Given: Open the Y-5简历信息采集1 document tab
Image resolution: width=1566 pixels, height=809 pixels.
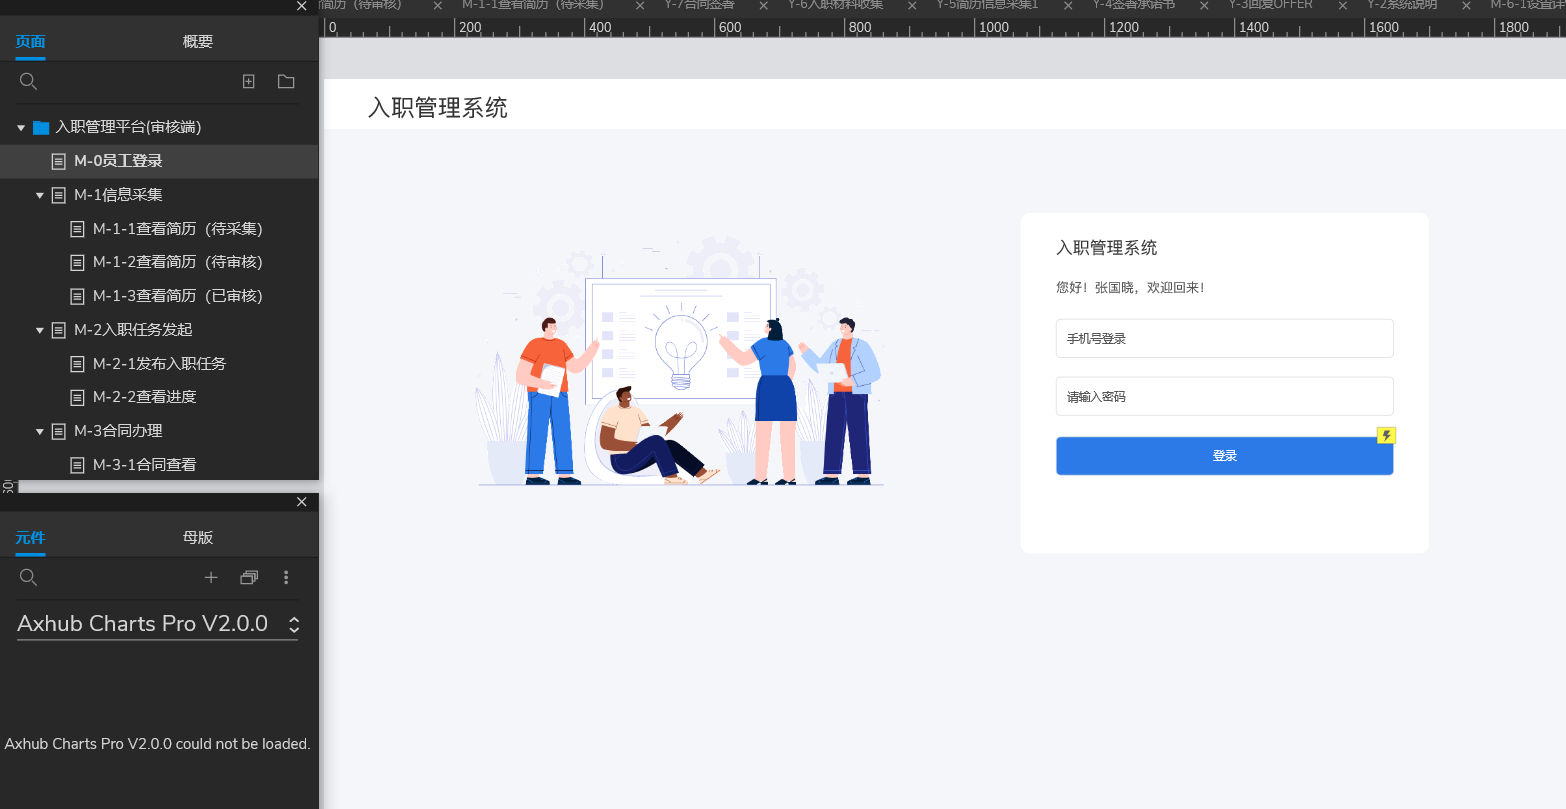Looking at the screenshot, I should pos(987,5).
